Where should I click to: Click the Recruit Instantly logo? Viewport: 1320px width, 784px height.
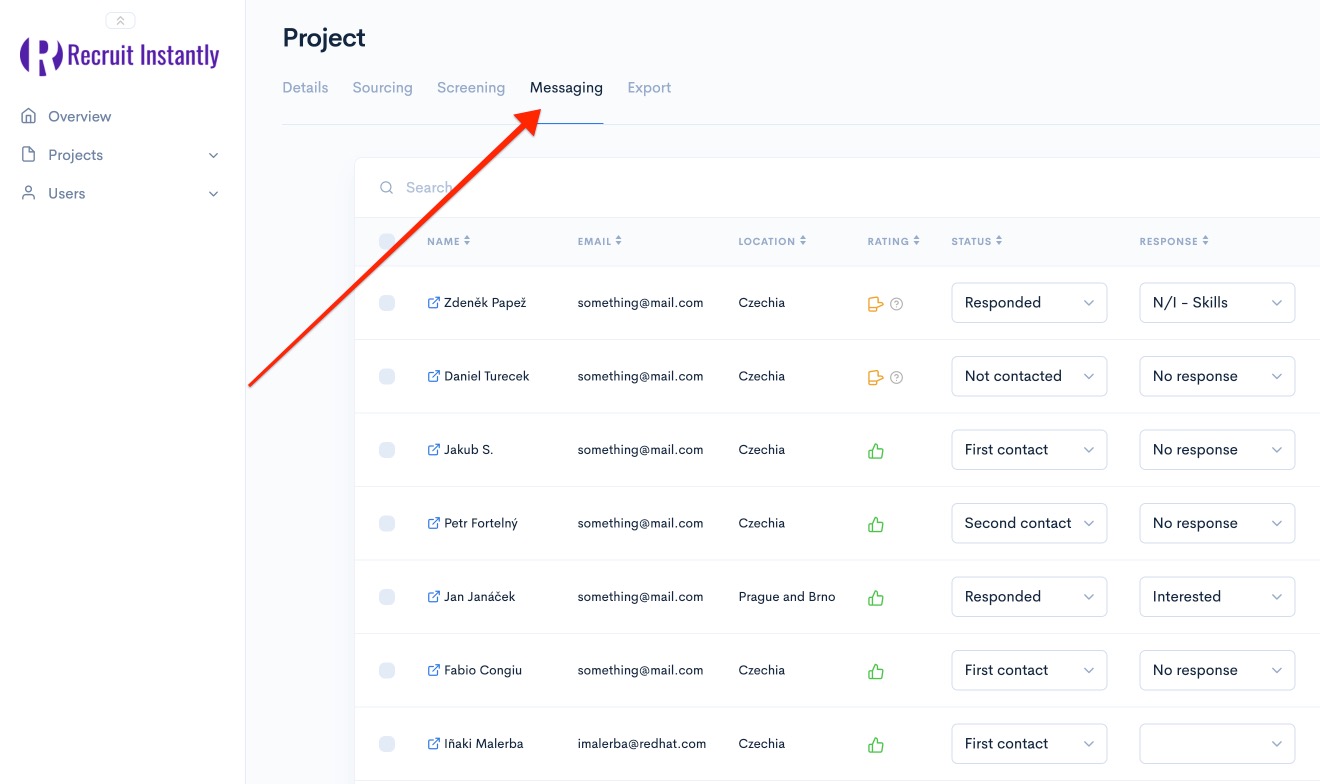[120, 56]
